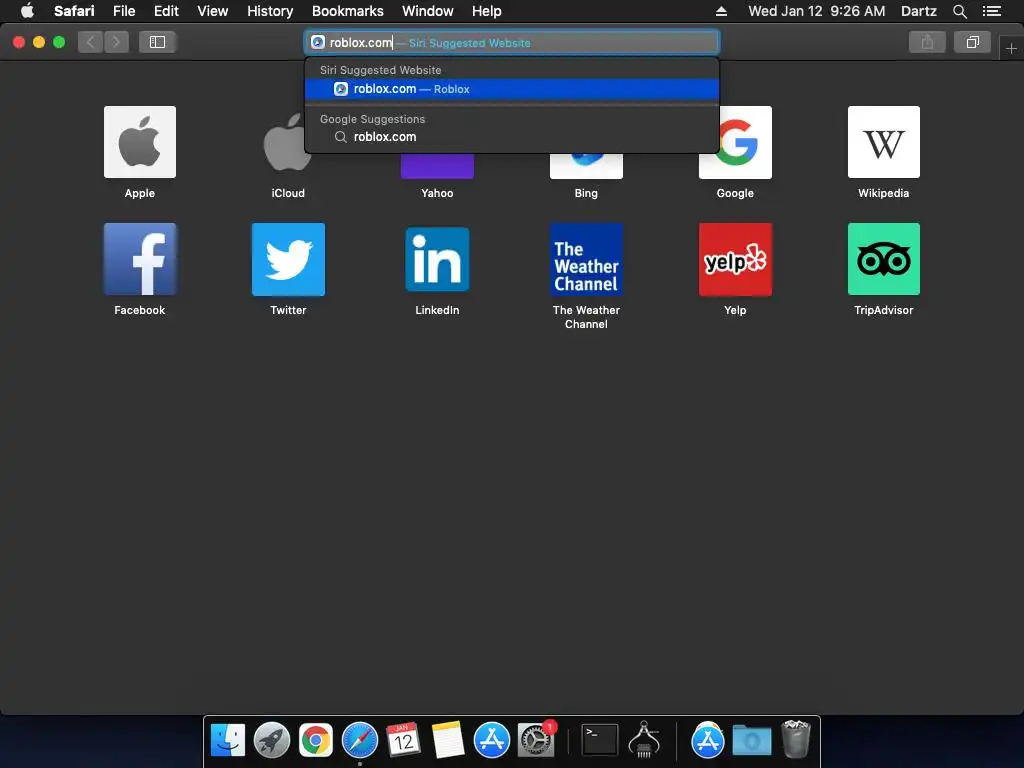Open the Edit menu
Image resolution: width=1024 pixels, height=768 pixels.
(x=166, y=11)
